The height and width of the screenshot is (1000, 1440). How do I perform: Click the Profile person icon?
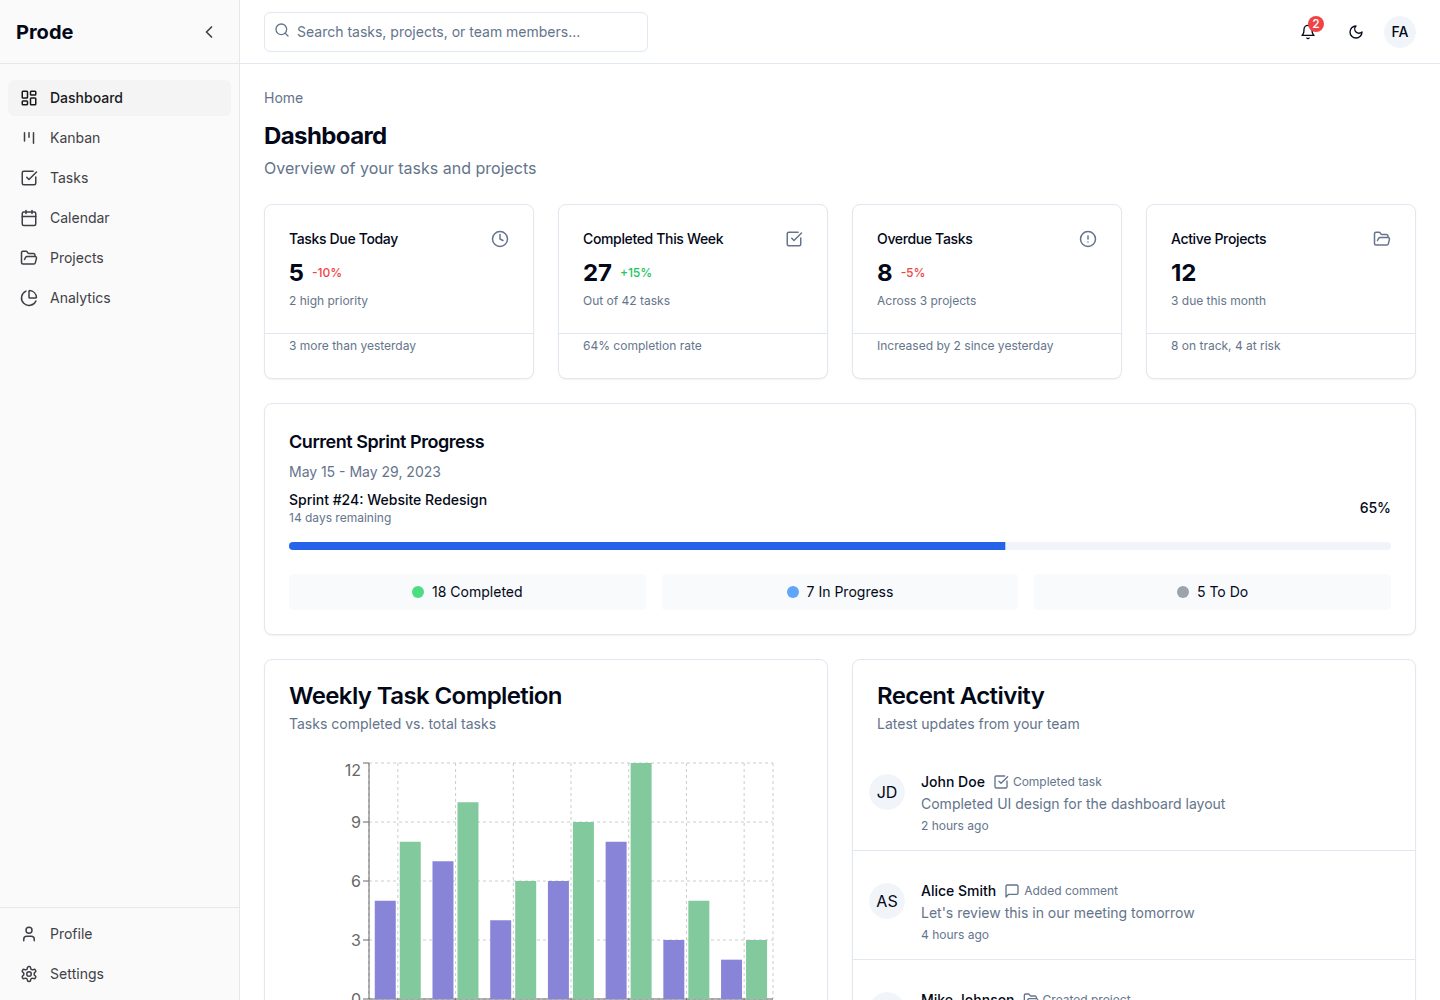(x=29, y=934)
